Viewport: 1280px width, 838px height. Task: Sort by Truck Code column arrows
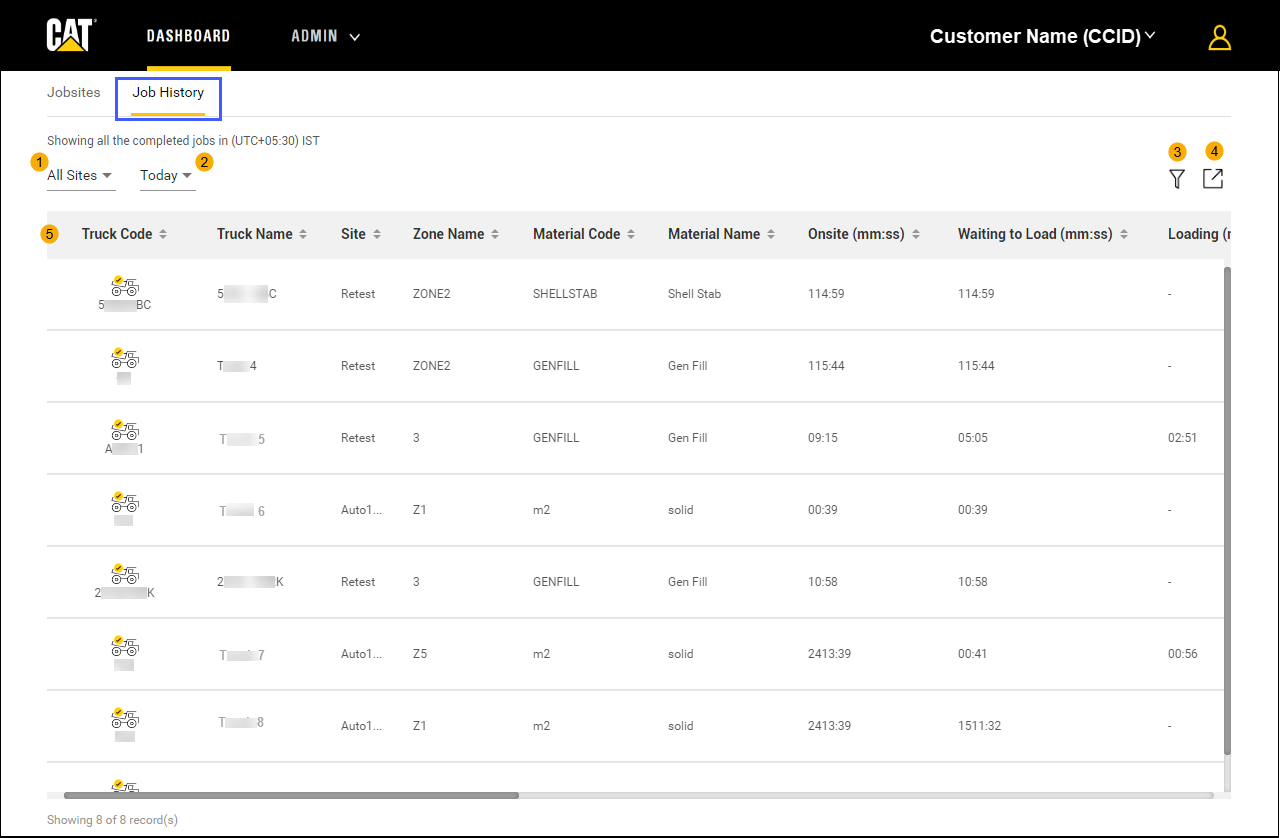pyautogui.click(x=163, y=234)
